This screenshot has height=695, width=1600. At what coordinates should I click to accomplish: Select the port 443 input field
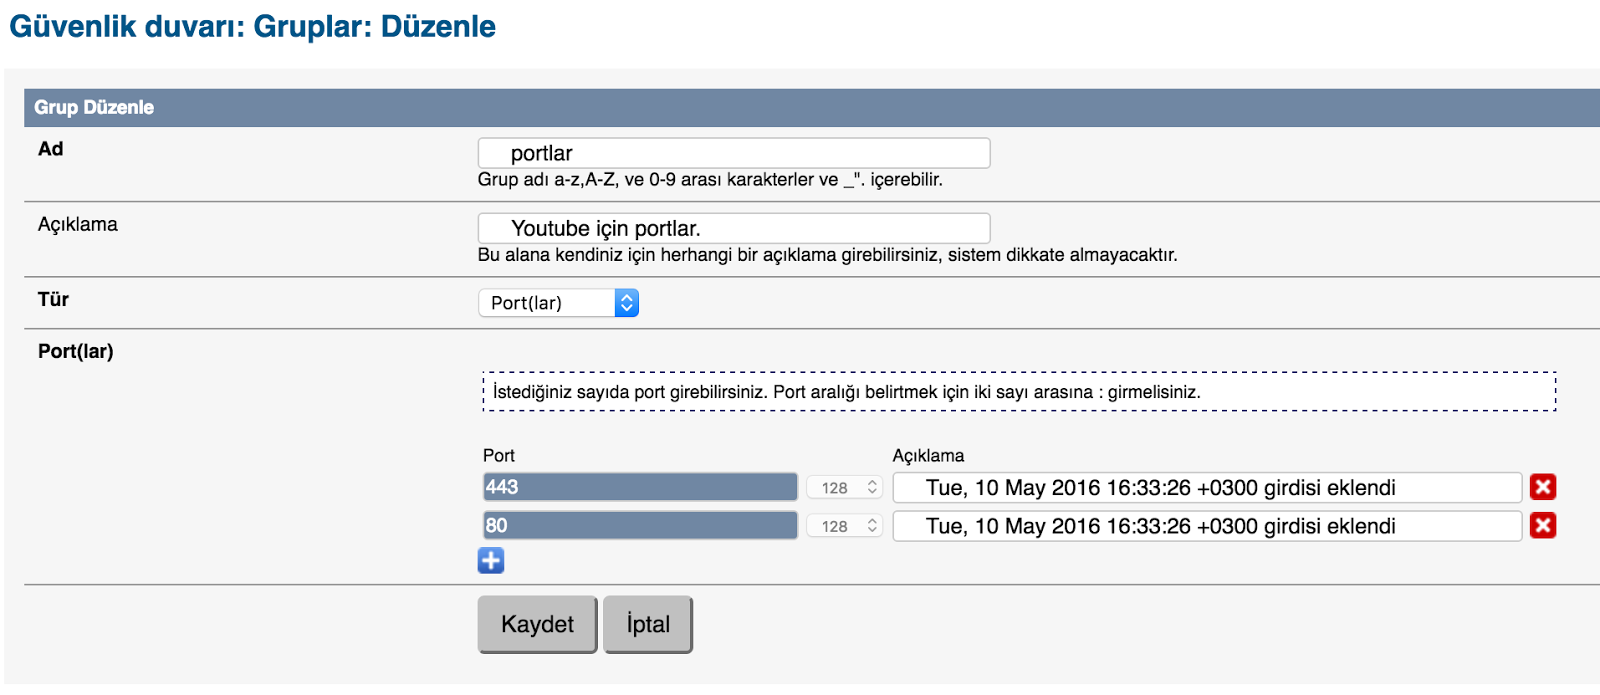click(640, 487)
